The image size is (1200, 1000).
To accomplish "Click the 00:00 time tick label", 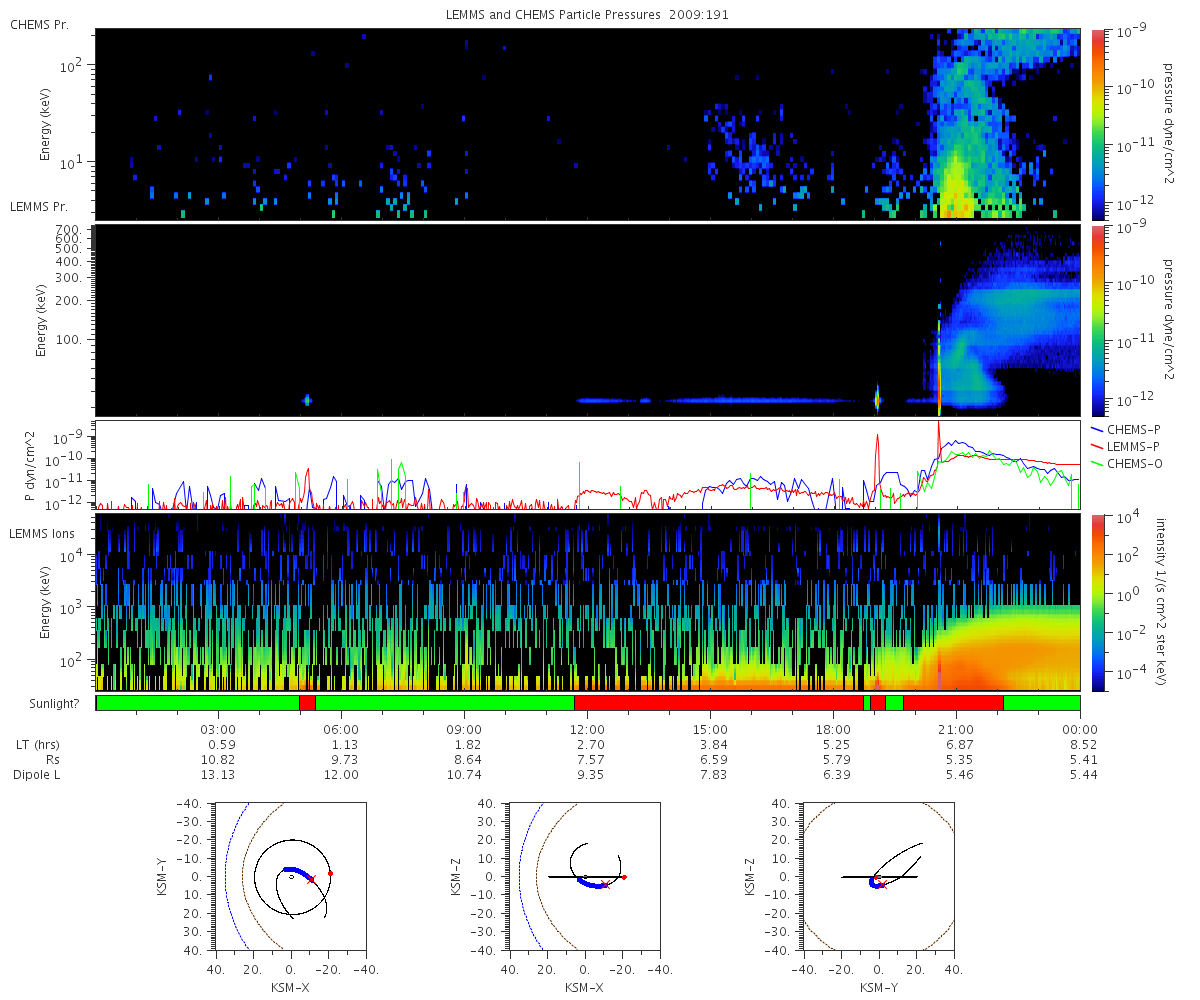I will point(1080,729).
